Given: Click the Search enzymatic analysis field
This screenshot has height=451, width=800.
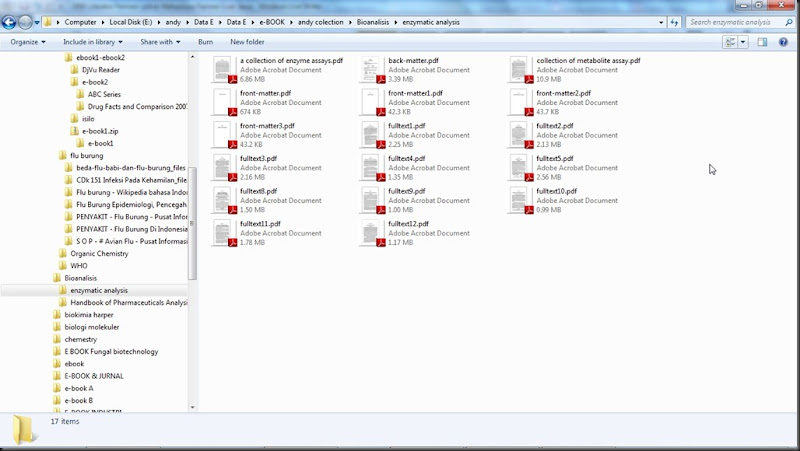Looking at the screenshot, I should point(736,22).
